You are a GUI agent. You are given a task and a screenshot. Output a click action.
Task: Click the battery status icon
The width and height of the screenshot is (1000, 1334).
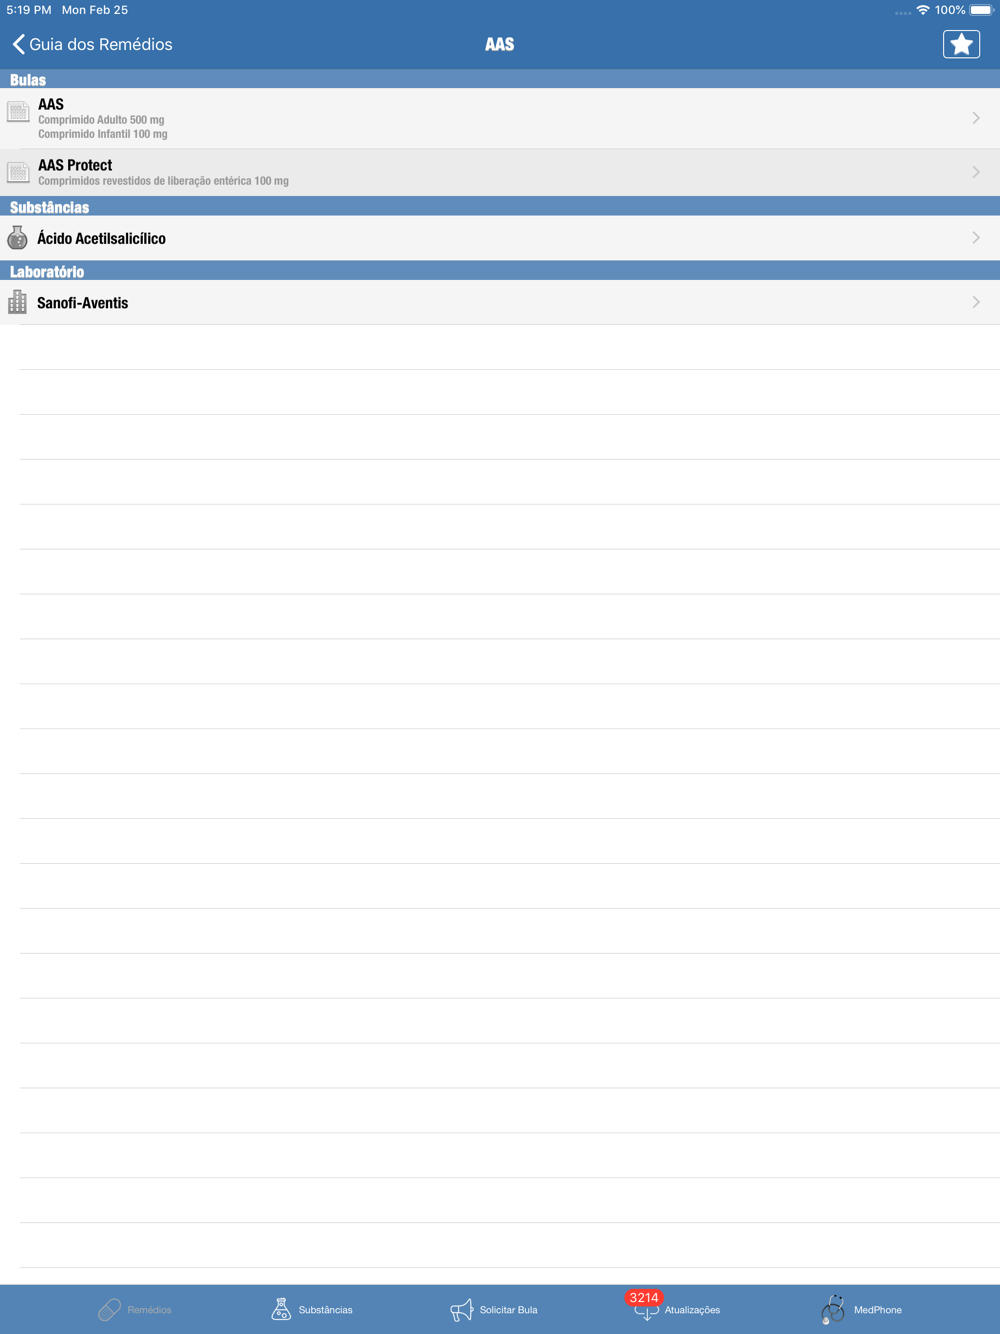pyautogui.click(x=982, y=10)
